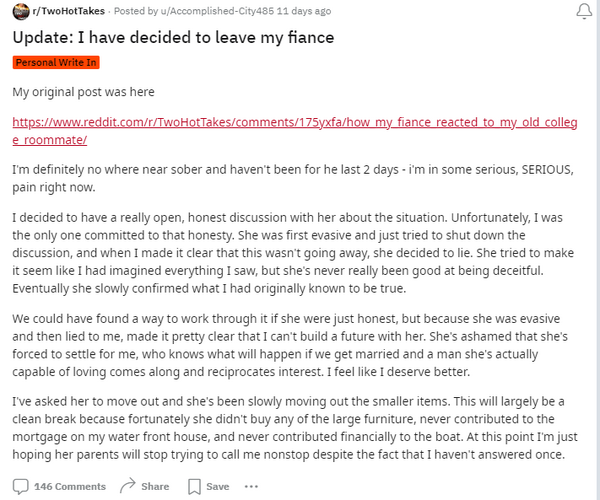This screenshot has height=500, width=600.
Task: Click the Save bookmark icon
Action: pyautogui.click(x=194, y=487)
